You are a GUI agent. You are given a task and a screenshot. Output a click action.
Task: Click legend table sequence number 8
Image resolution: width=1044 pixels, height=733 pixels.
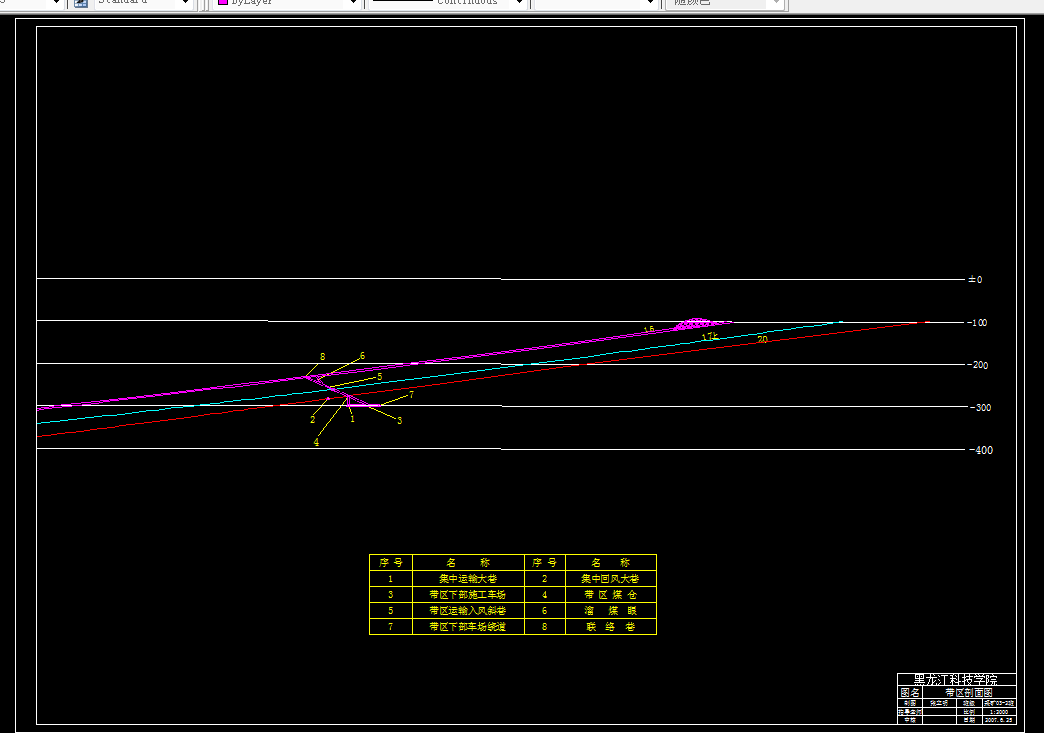545,626
